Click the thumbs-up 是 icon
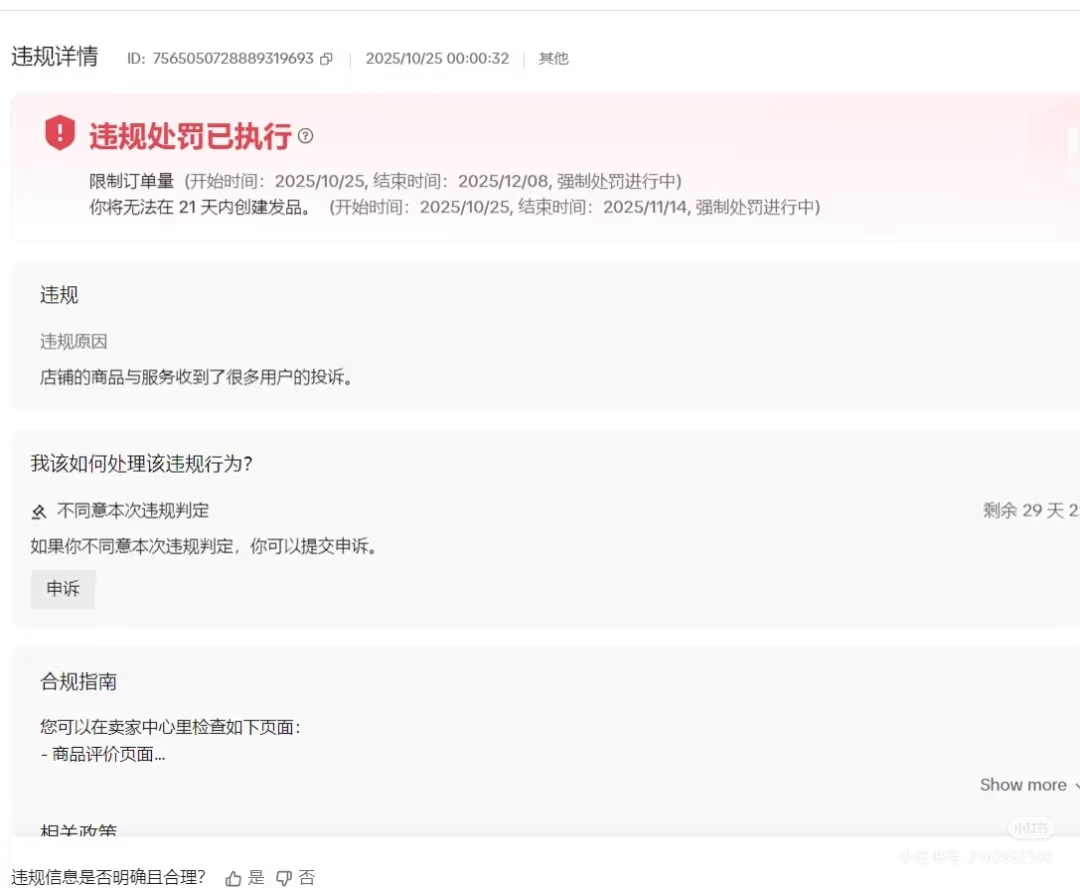The image size is (1080, 888). pos(234,878)
